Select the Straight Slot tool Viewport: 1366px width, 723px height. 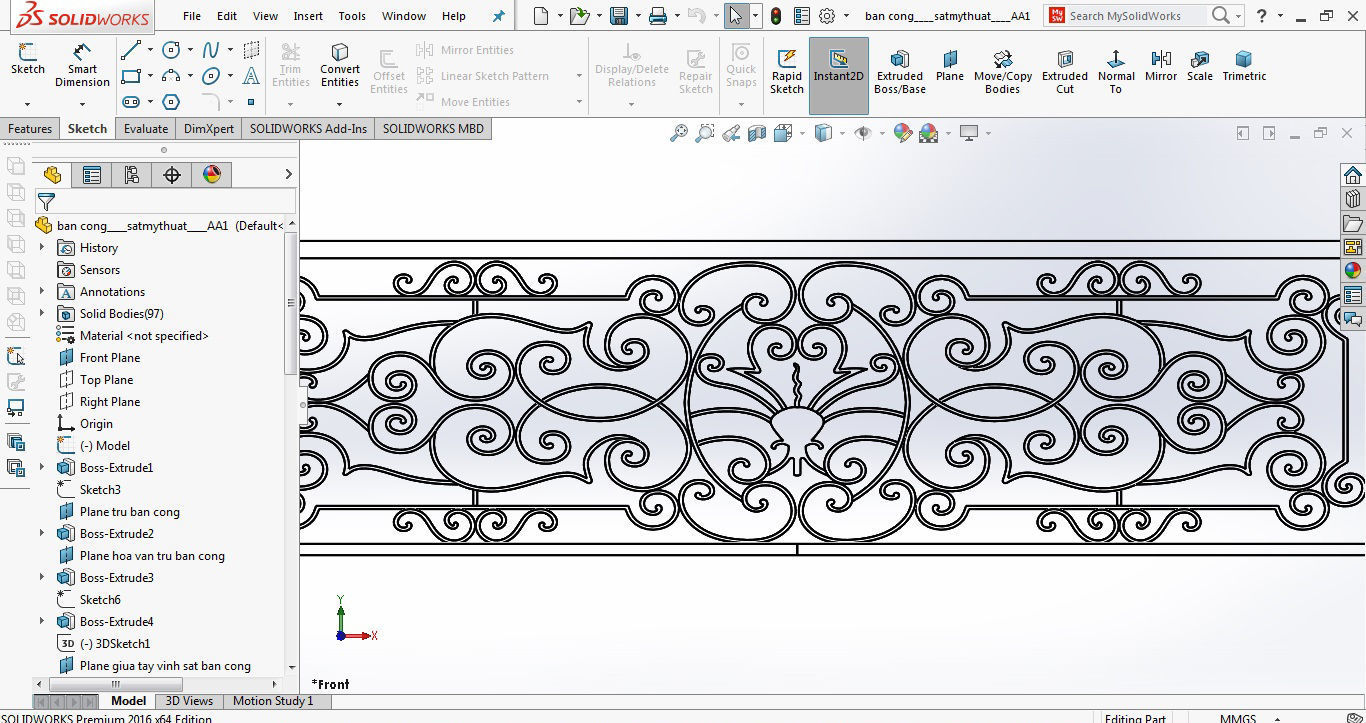131,102
